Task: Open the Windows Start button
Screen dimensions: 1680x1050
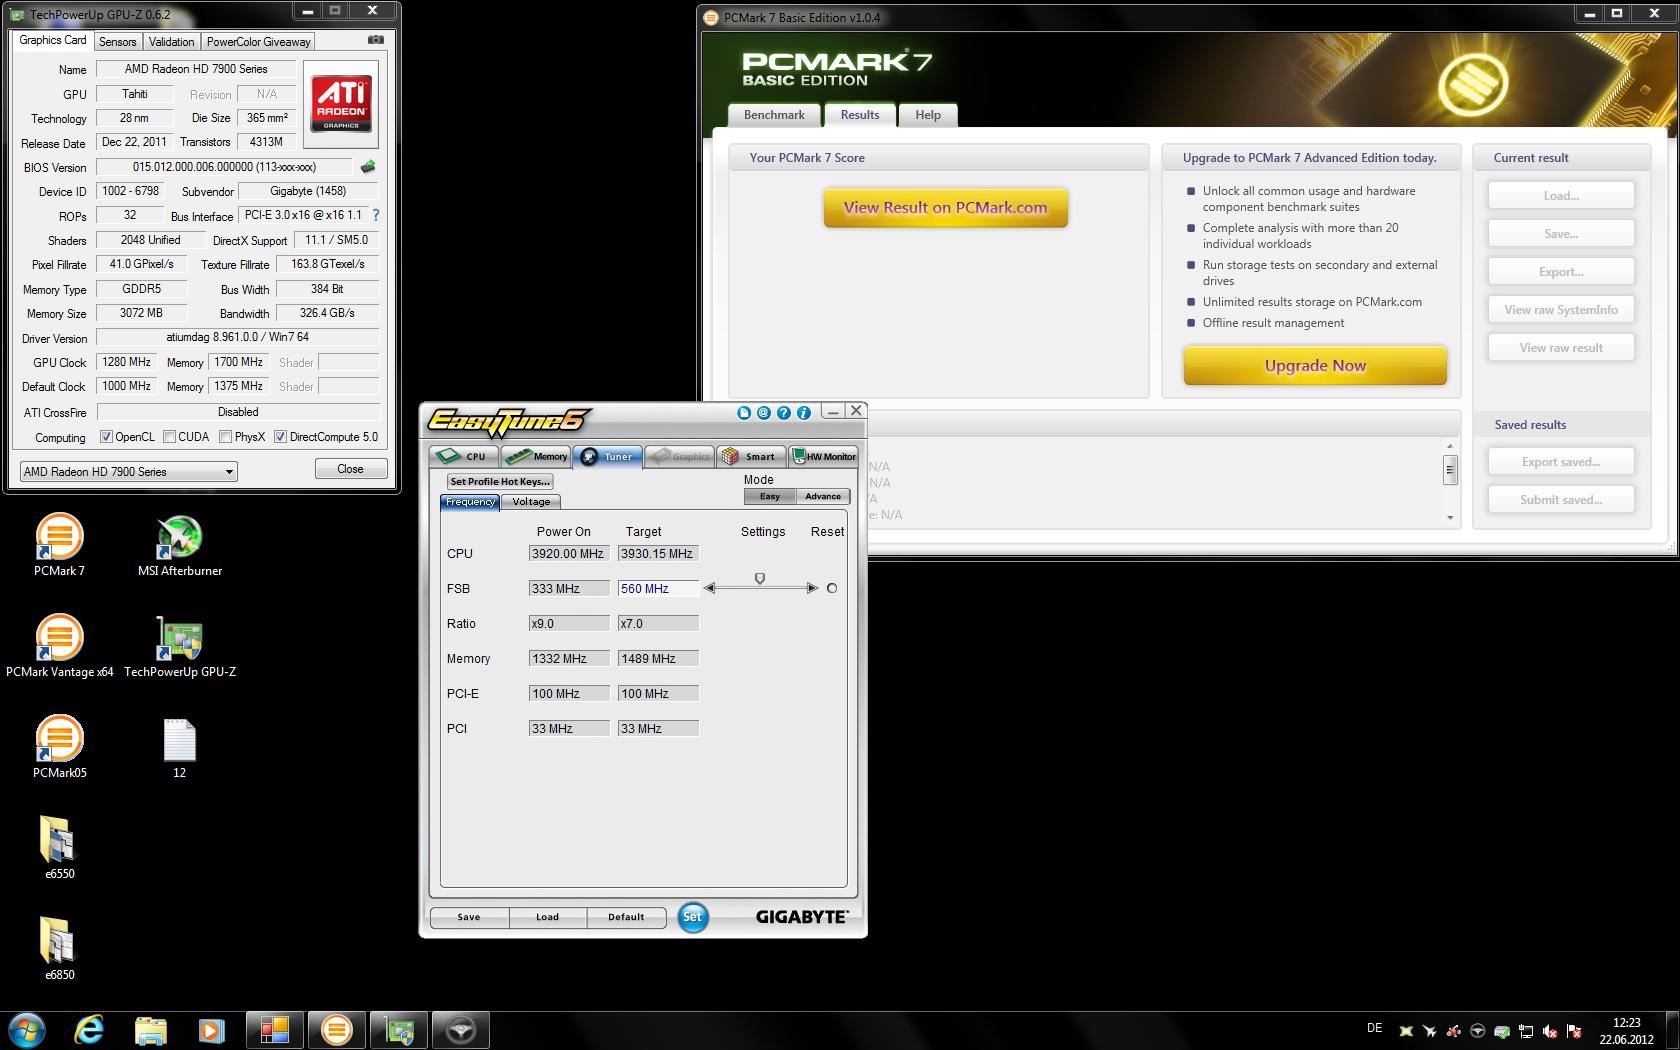Action: 27,1029
